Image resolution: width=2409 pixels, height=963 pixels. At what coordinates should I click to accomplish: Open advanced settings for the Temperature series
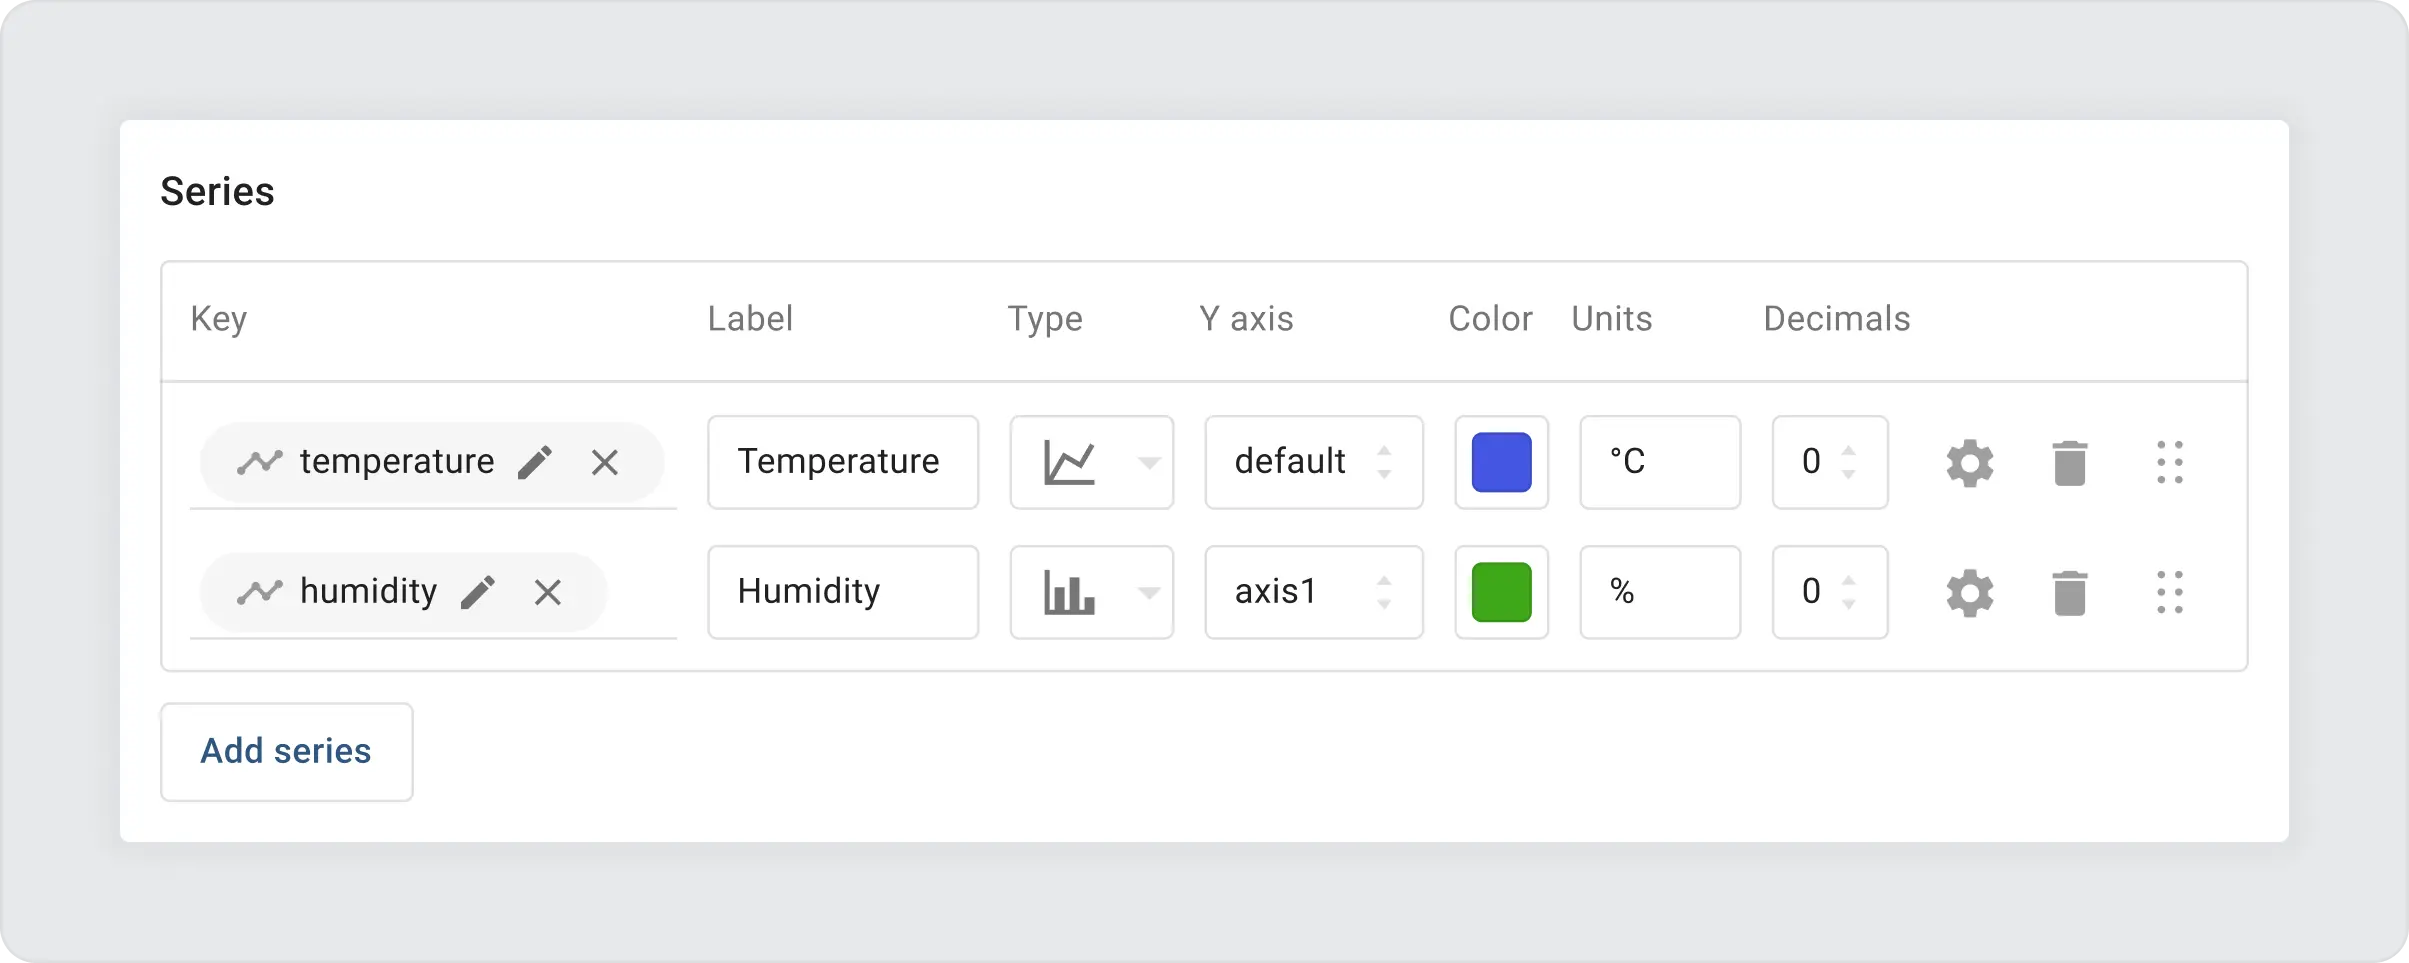tap(1969, 462)
